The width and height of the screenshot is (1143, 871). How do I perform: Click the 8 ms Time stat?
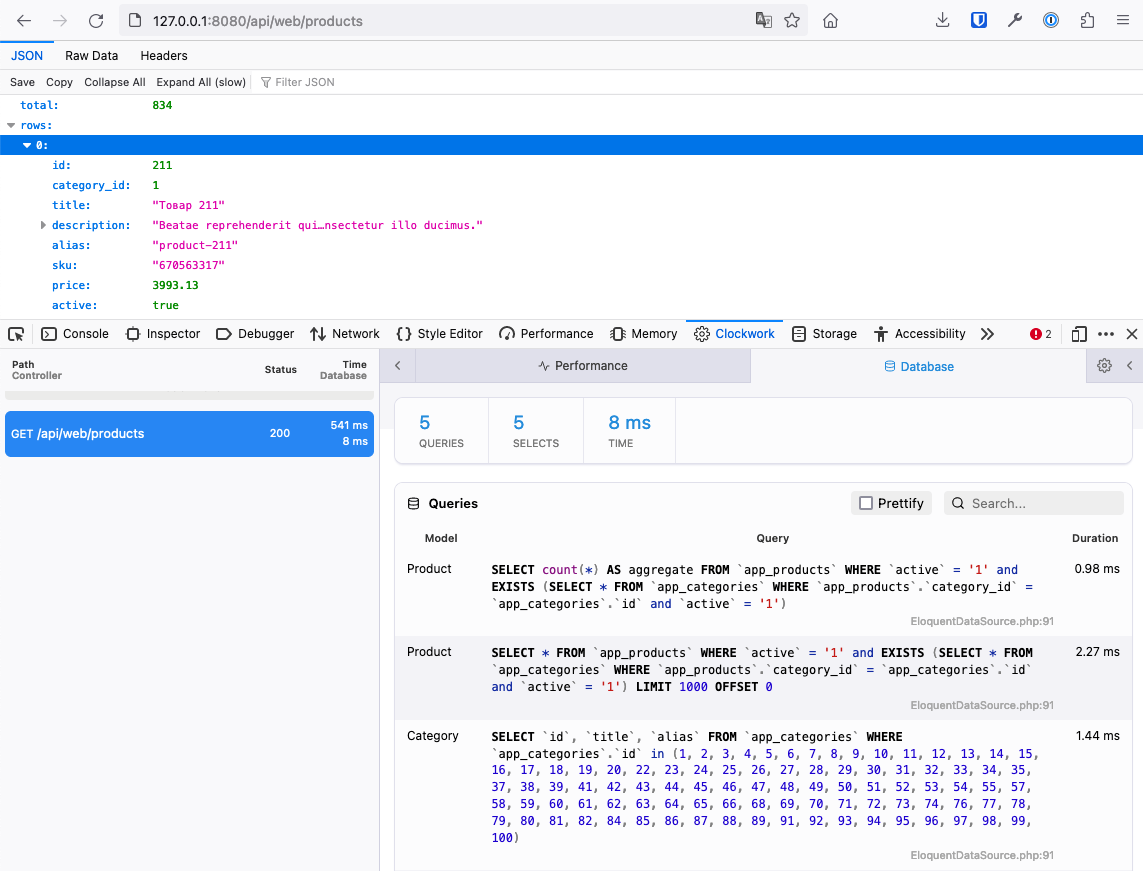[x=629, y=431]
